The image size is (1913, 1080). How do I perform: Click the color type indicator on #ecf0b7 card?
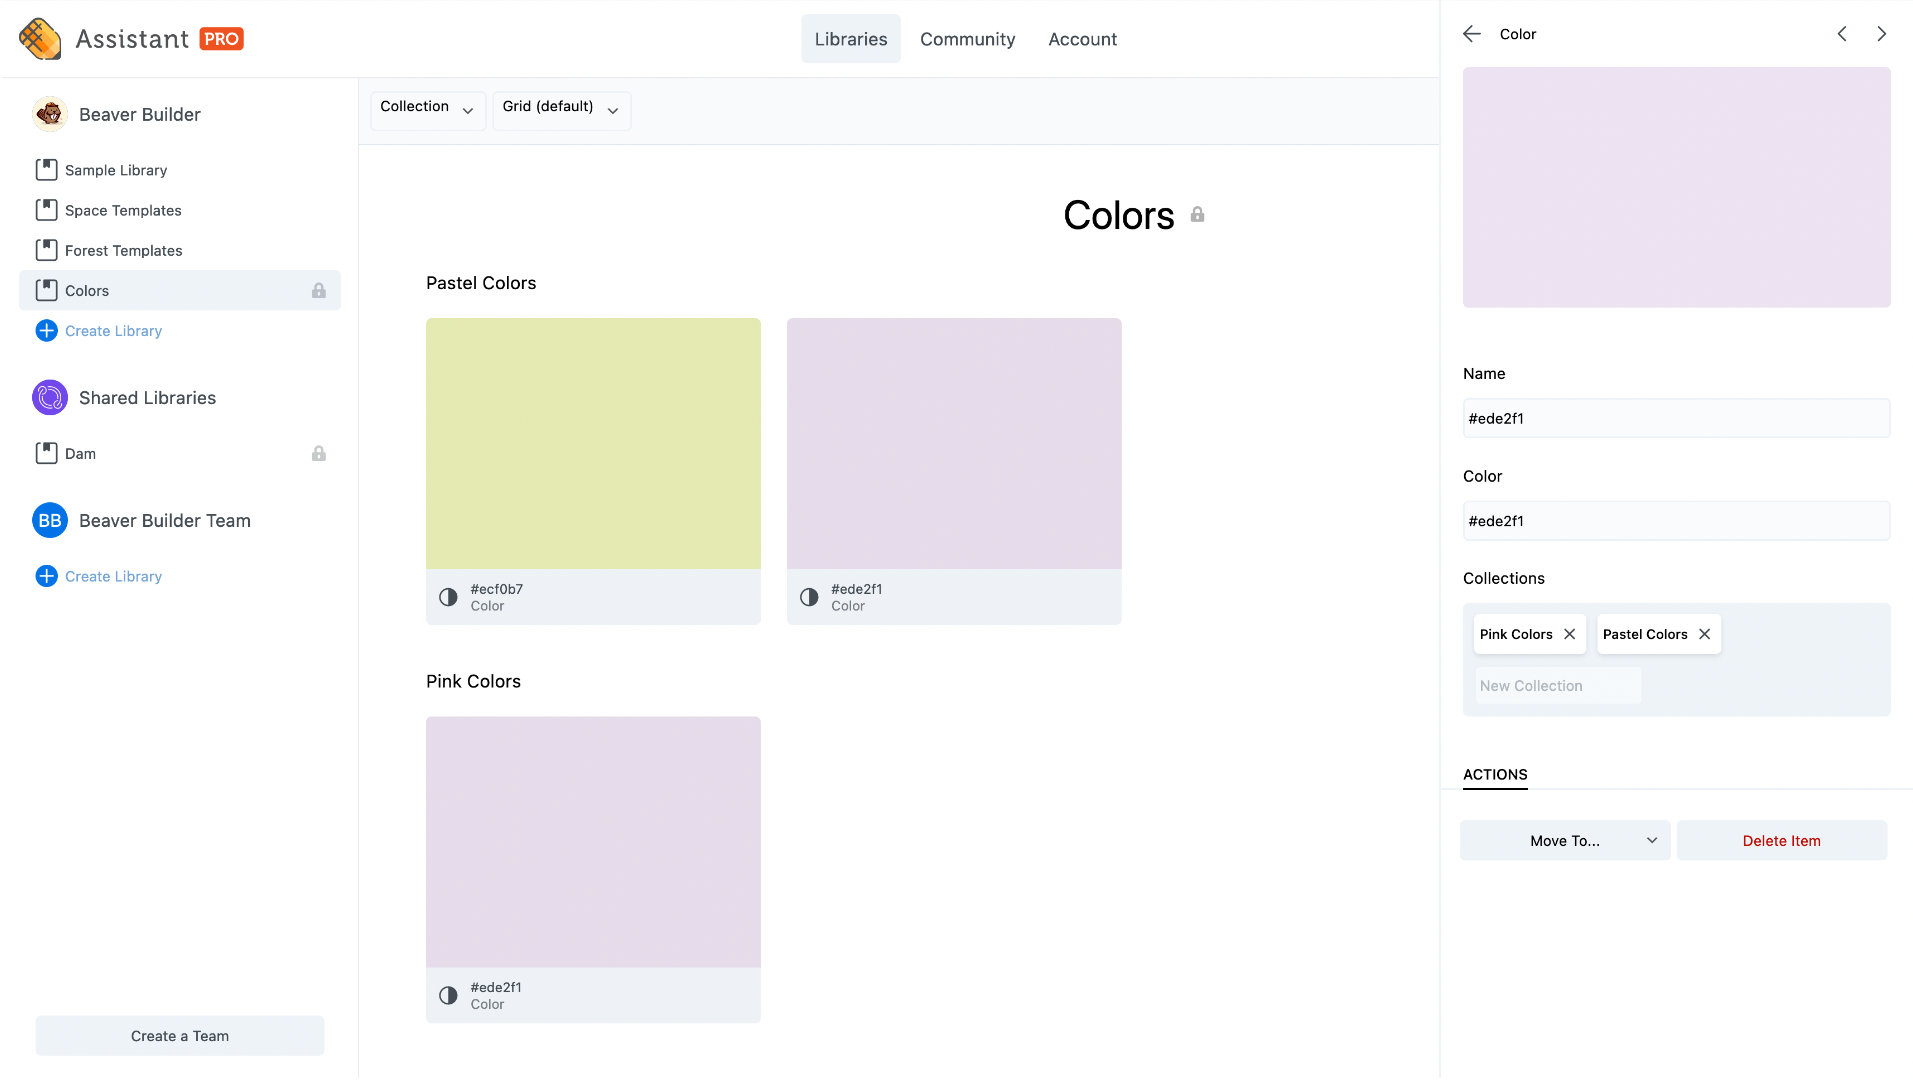coord(447,597)
